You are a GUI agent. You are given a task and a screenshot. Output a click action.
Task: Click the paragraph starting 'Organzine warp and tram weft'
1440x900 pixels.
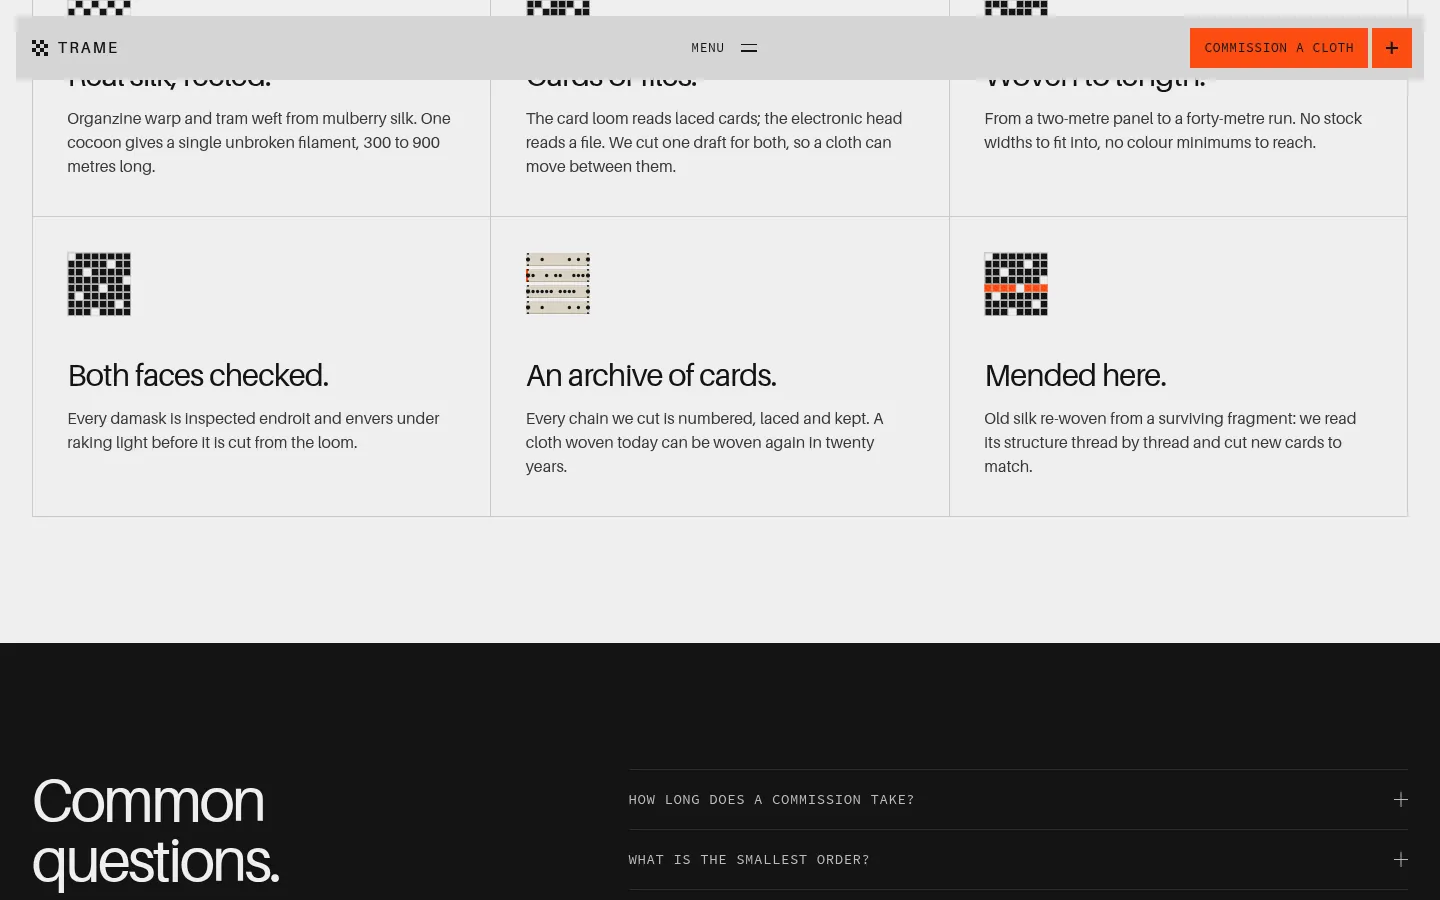tap(261, 143)
